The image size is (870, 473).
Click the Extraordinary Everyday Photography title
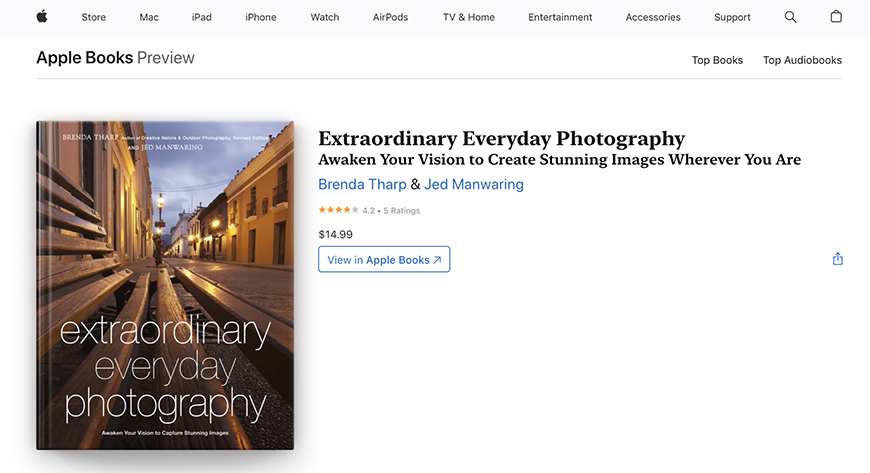pos(502,138)
